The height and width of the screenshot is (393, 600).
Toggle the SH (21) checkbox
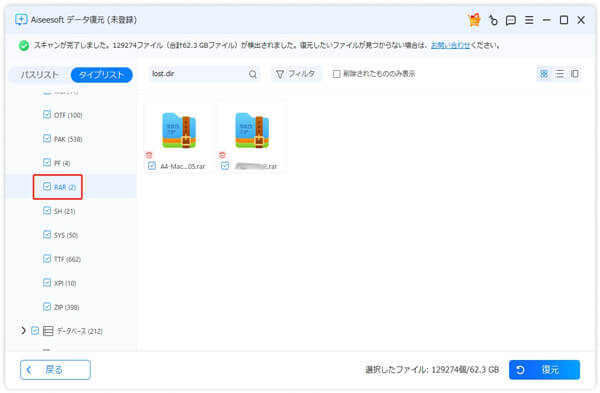pos(47,210)
